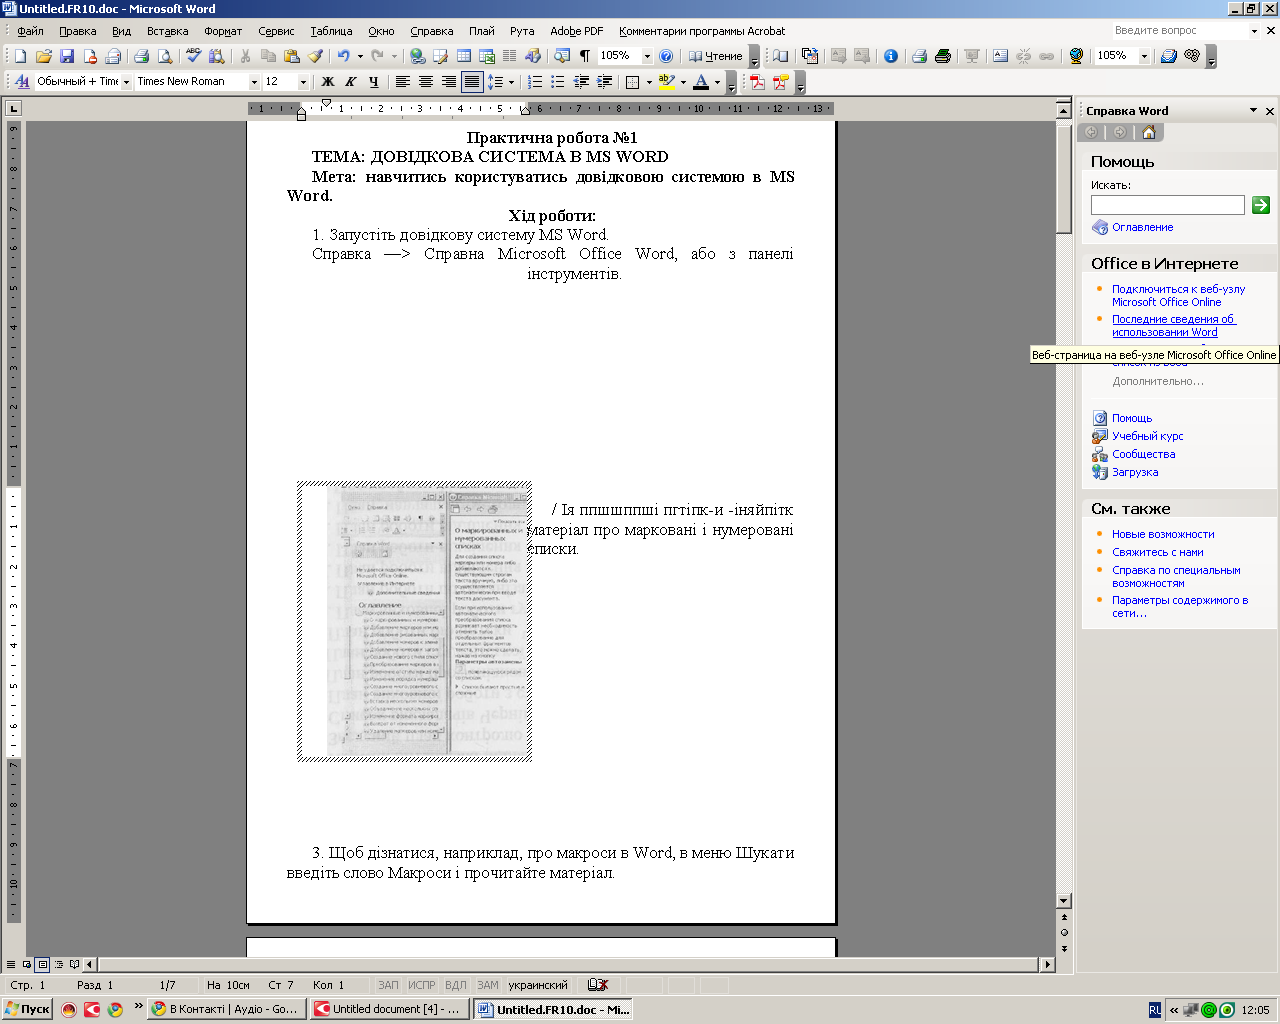
Task: Open the Таблица menu
Action: pyautogui.click(x=331, y=31)
